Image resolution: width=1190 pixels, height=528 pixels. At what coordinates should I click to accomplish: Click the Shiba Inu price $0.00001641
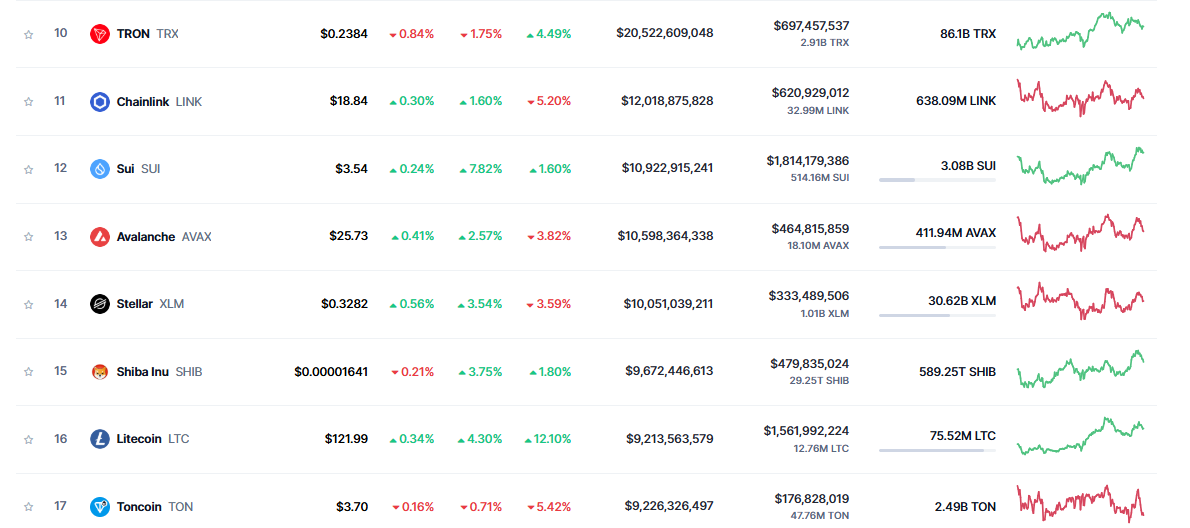pyautogui.click(x=332, y=372)
